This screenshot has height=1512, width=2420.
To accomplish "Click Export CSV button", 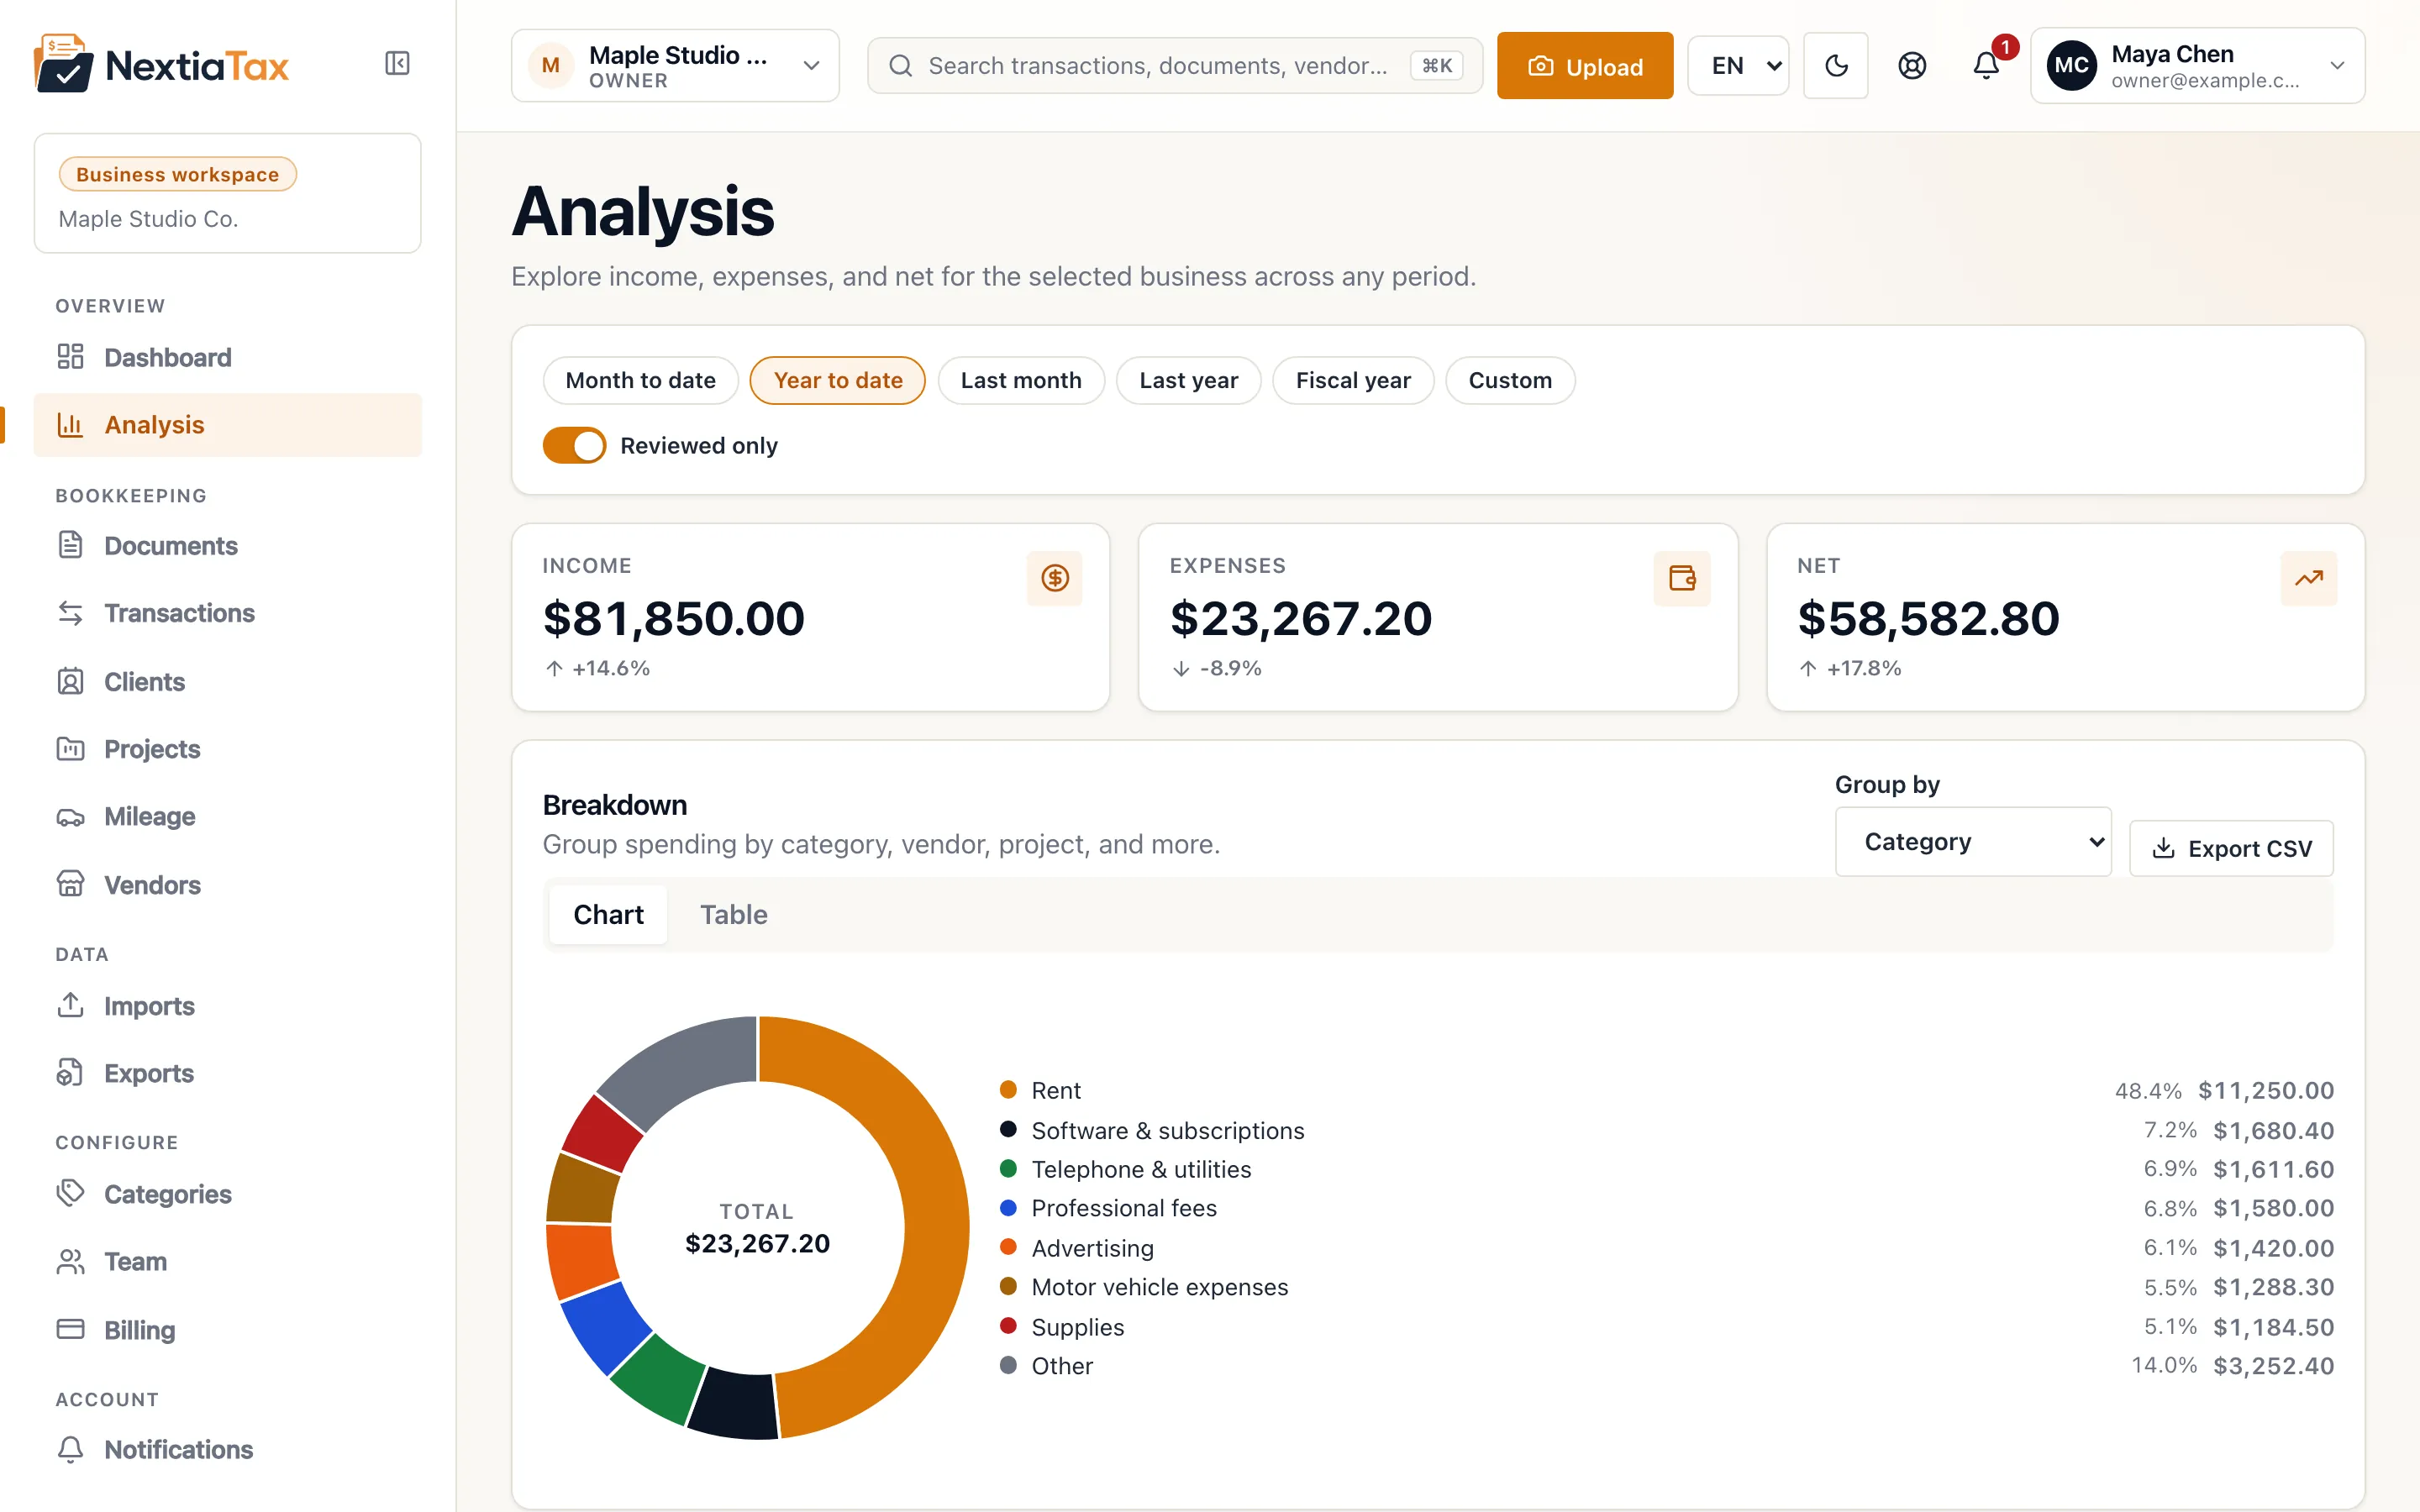I will (x=2231, y=848).
